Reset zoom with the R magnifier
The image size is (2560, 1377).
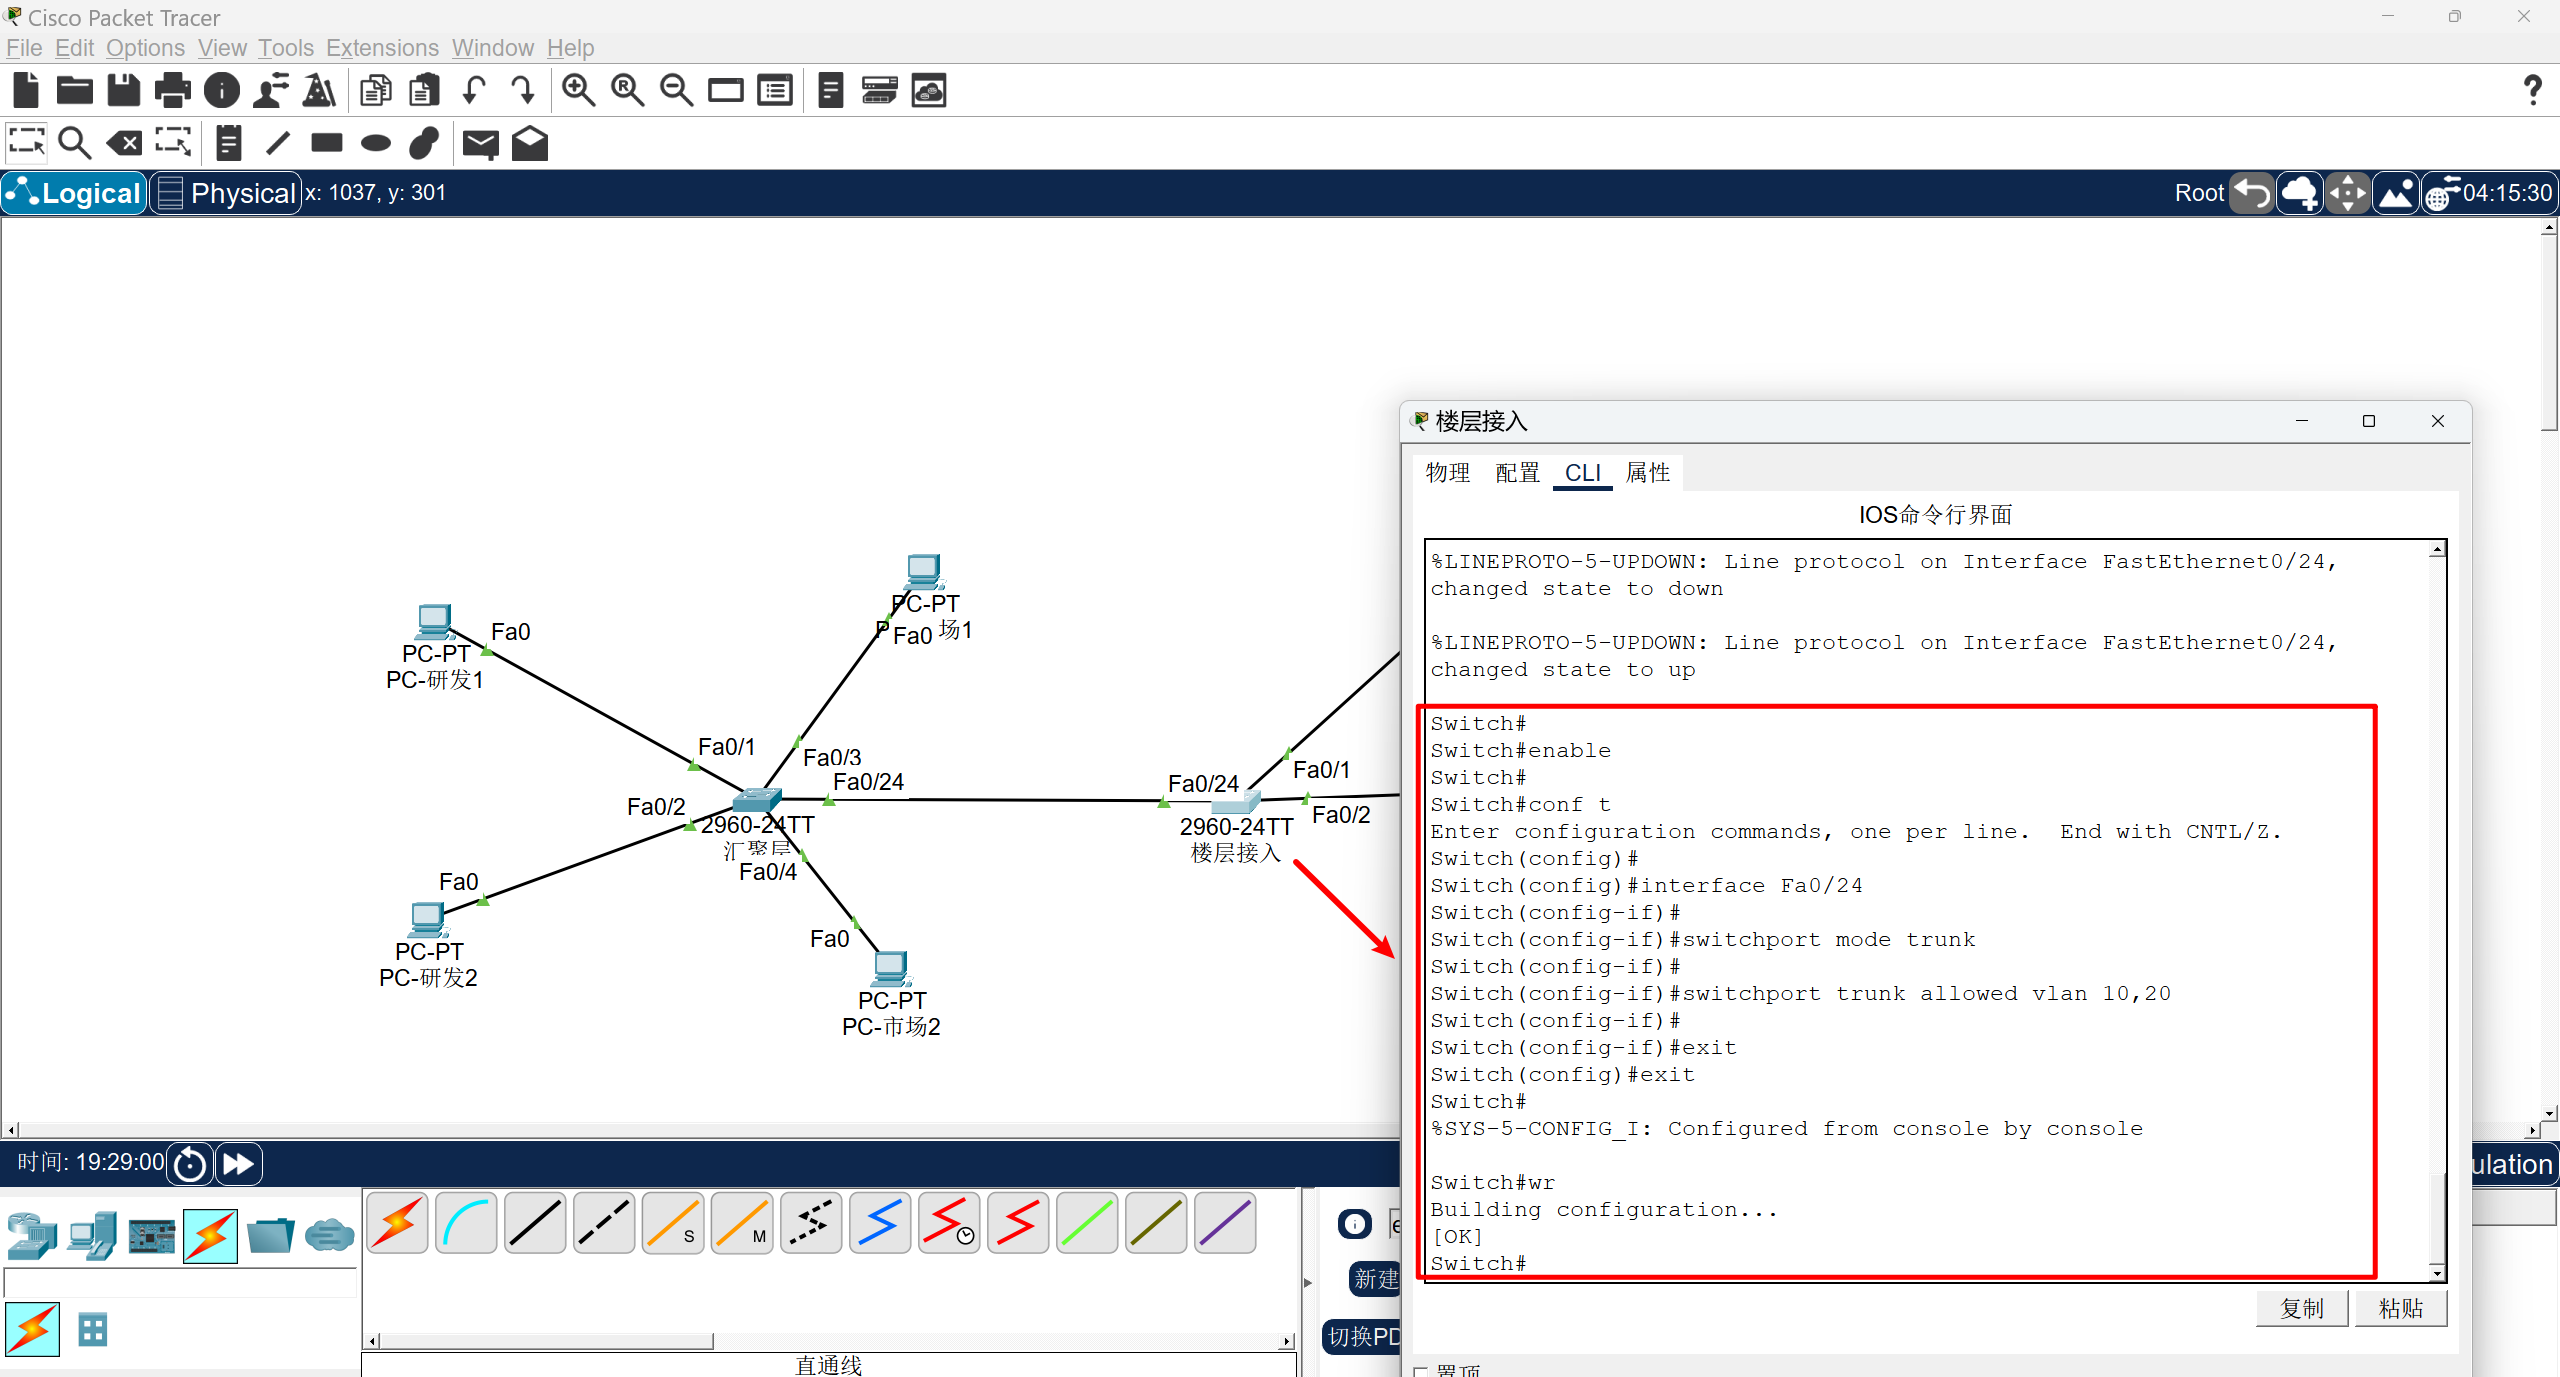point(627,91)
